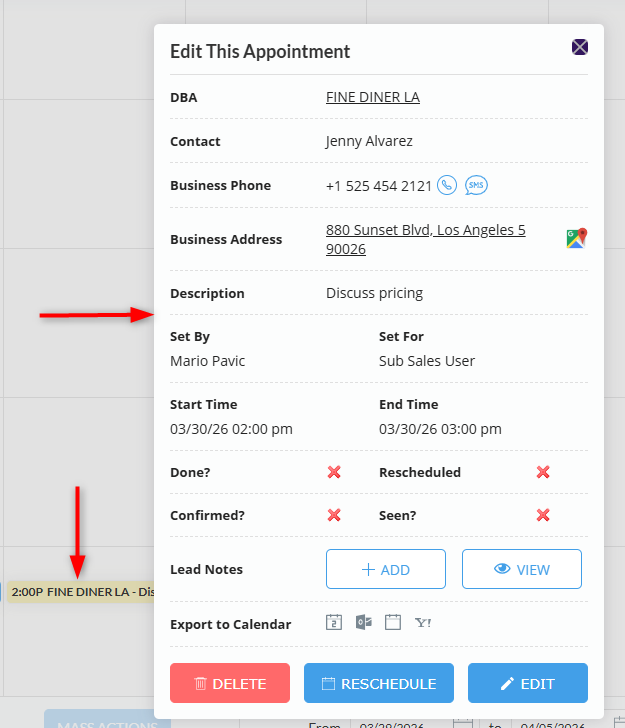Export appointment to Outlook icon
Viewport: 625px width, 728px height.
tap(363, 622)
